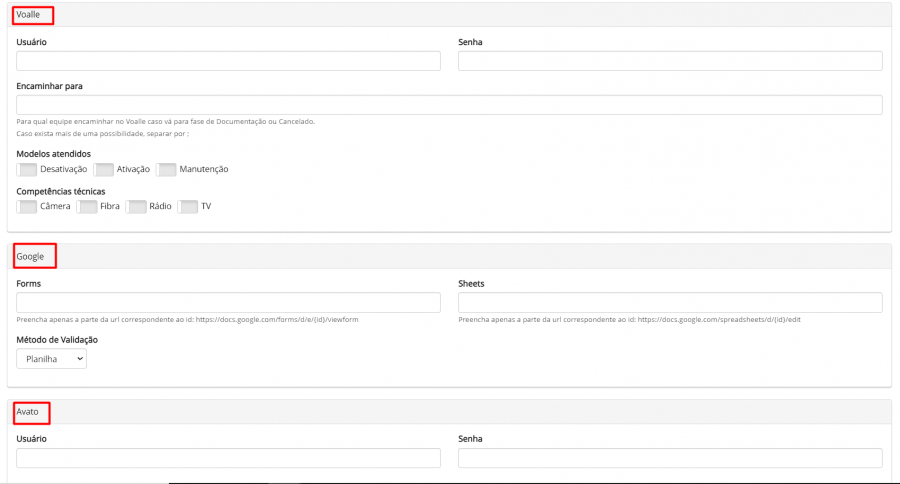Enable the Câmera competency switch
The image size is (900, 484).
[27, 207]
